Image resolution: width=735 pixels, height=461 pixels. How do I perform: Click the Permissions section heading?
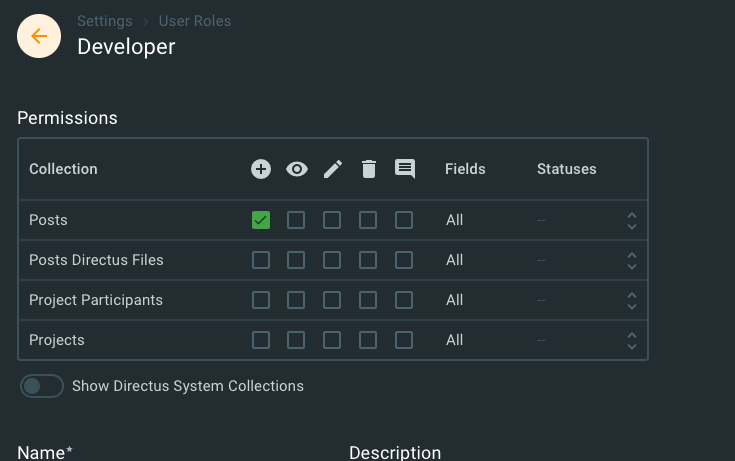(x=67, y=118)
